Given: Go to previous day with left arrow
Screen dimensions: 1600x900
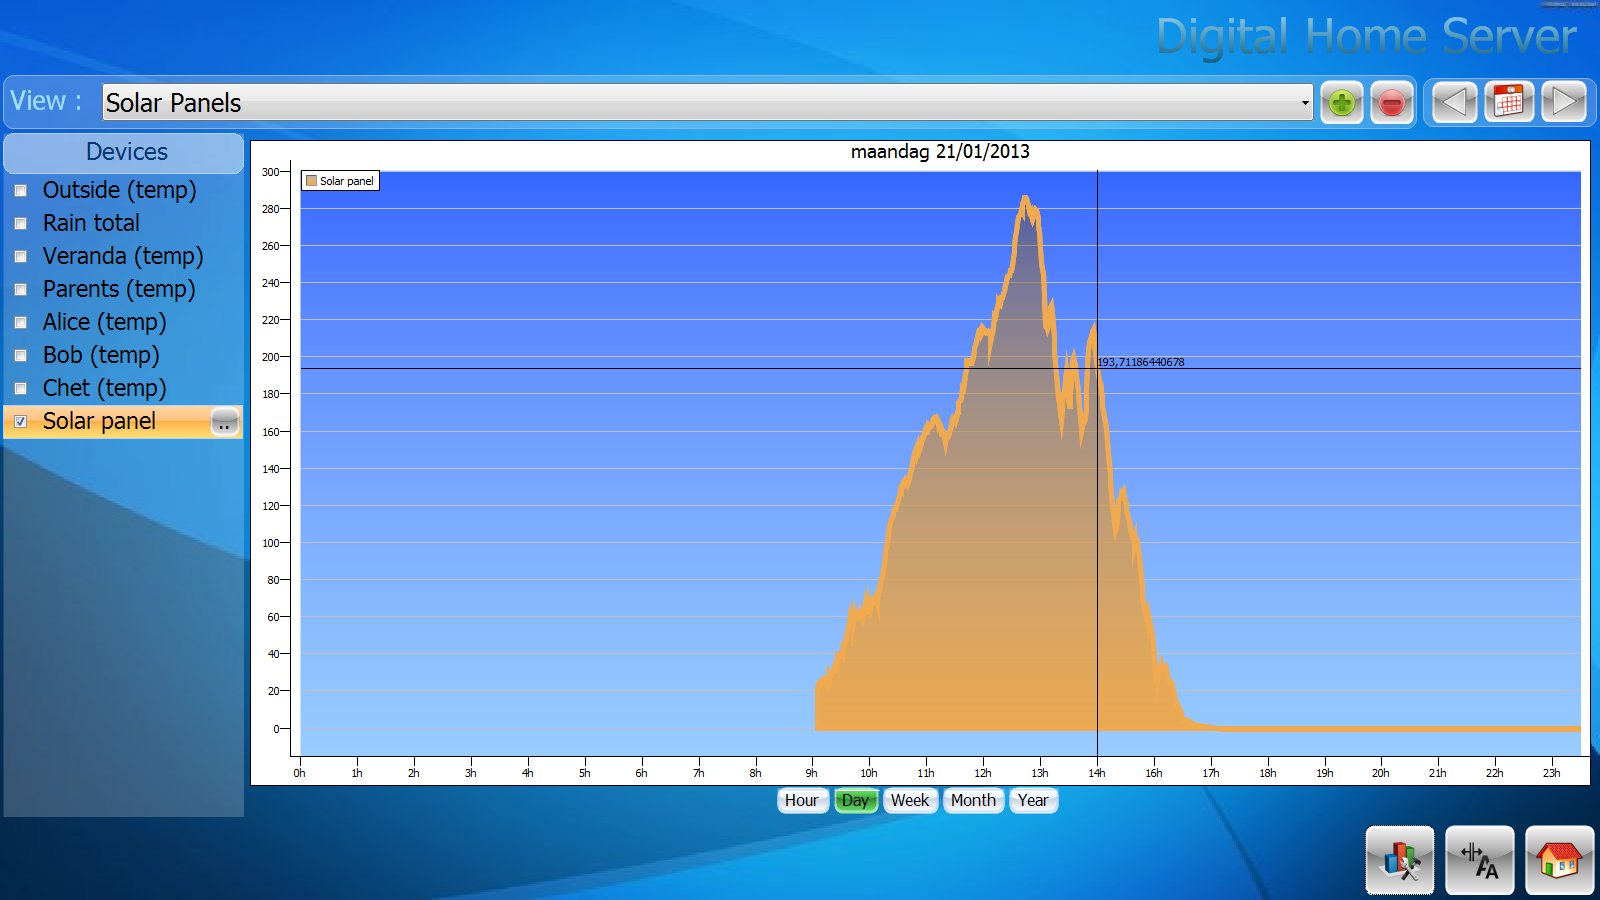Looking at the screenshot, I should 1454,102.
